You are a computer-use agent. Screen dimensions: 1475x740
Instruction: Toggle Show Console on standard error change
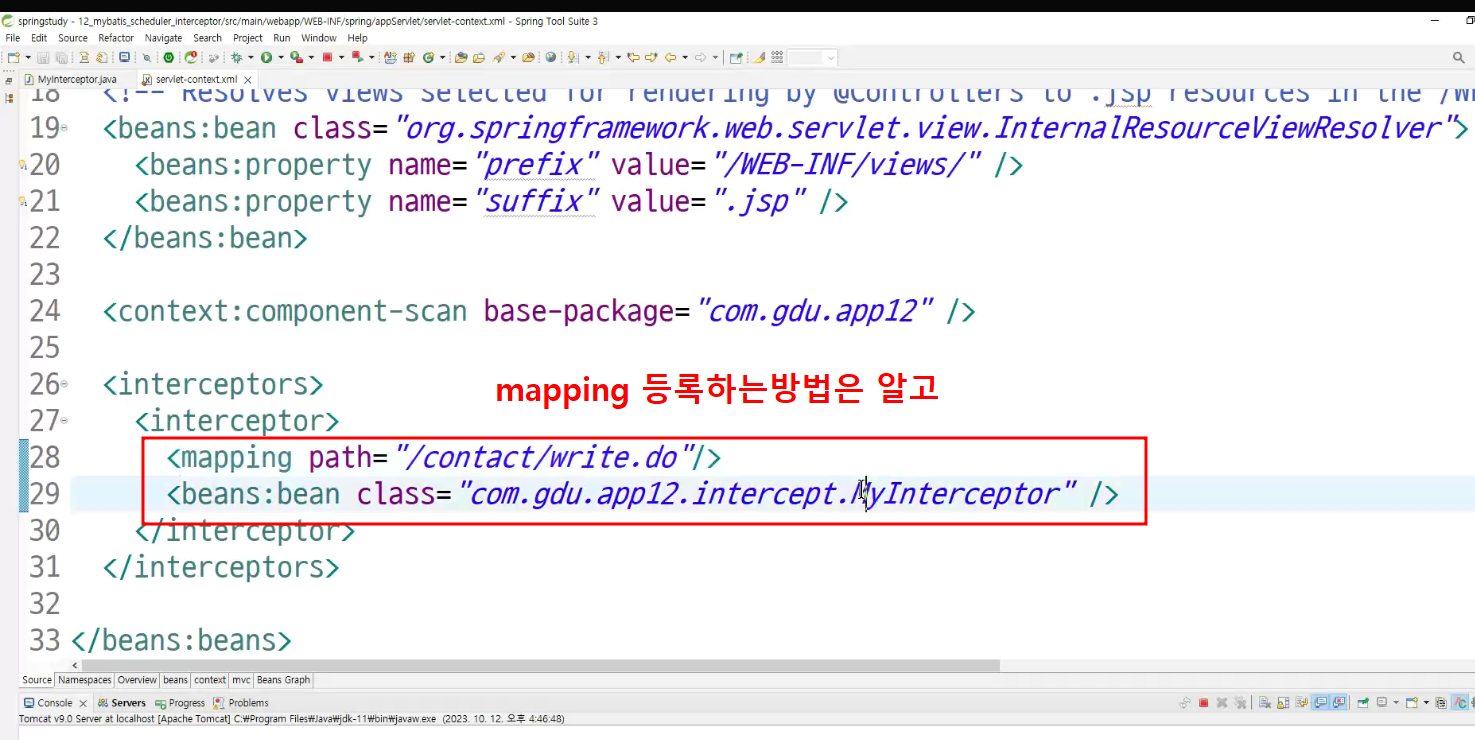1339,703
